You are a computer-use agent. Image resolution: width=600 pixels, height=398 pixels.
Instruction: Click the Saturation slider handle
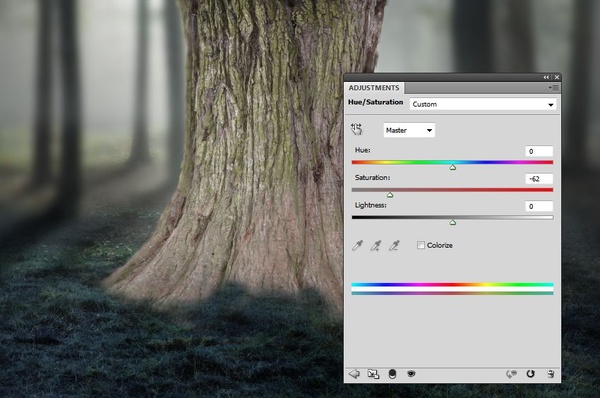[x=390, y=195]
